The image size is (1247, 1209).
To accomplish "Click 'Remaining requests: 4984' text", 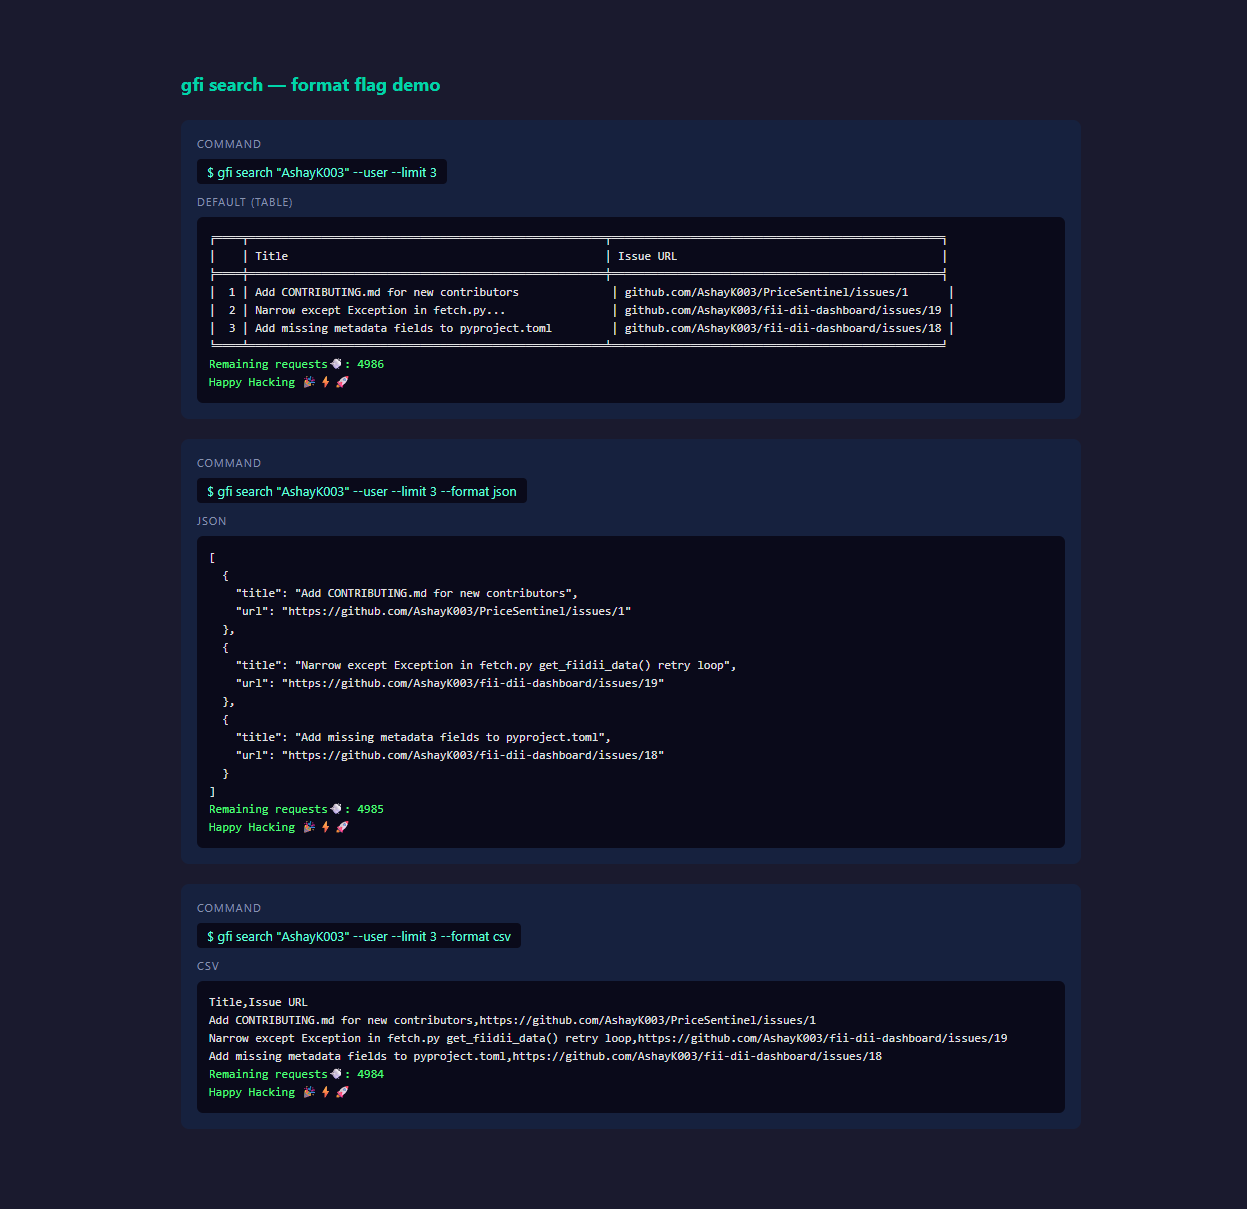I will [x=296, y=1074].
